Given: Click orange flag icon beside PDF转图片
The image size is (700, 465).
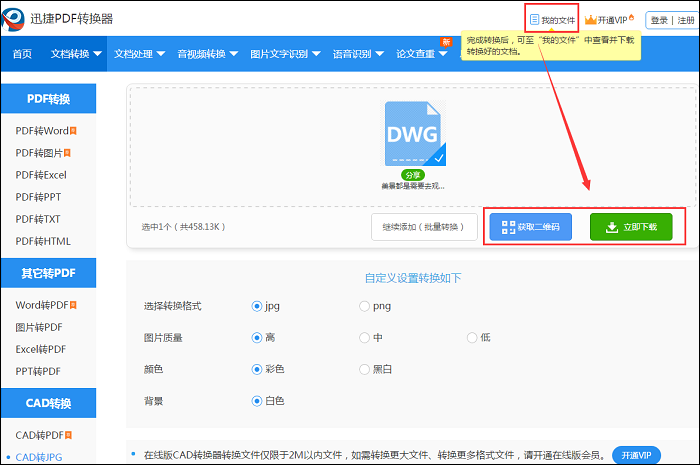Looking at the screenshot, I should [x=67, y=153].
